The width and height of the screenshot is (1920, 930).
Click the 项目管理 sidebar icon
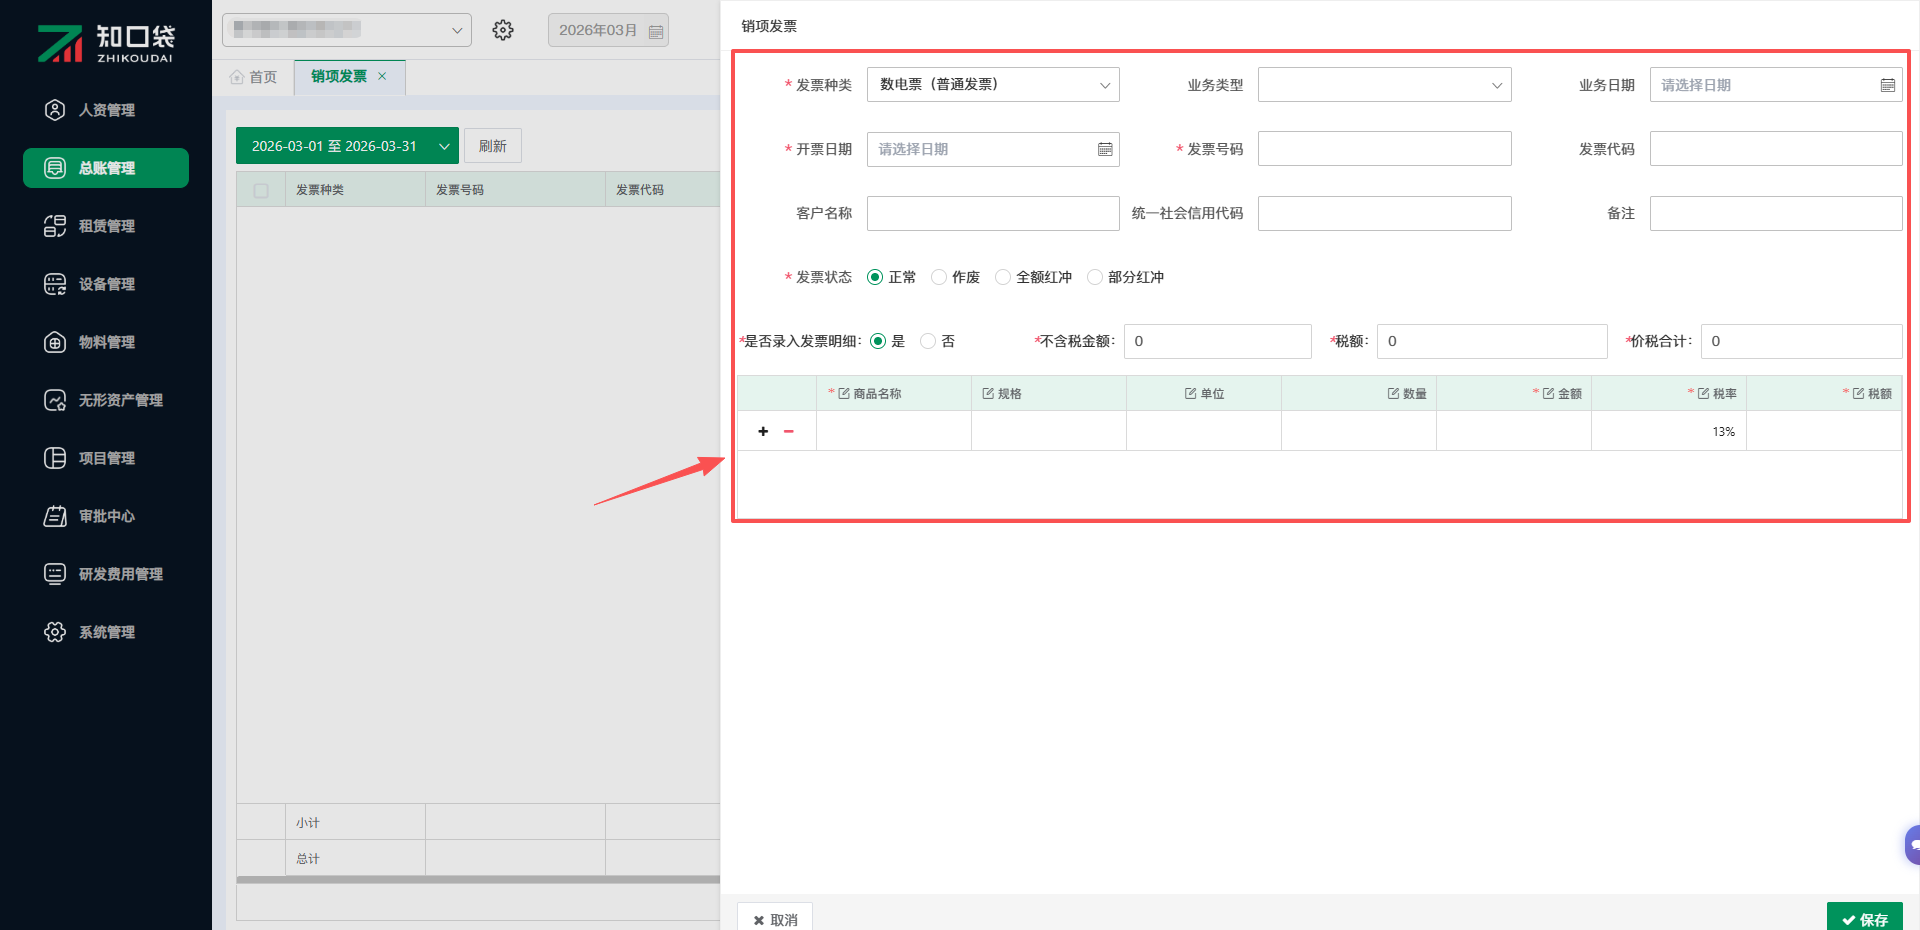[55, 458]
